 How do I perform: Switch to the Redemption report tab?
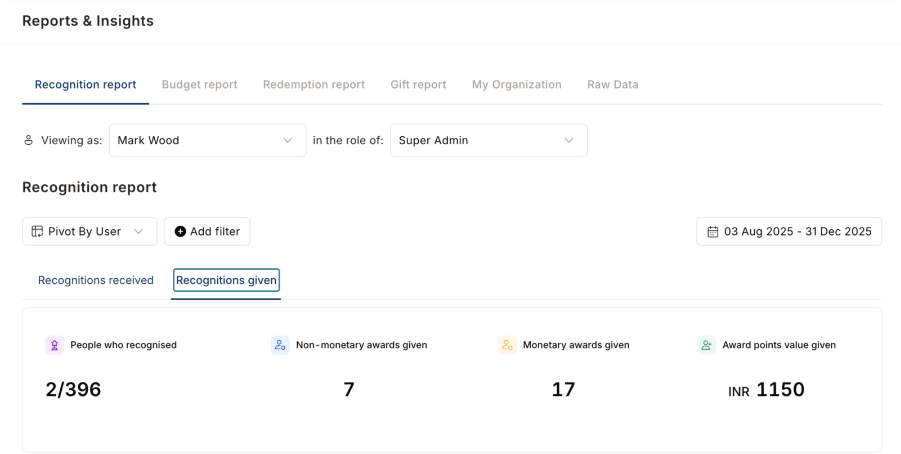pyautogui.click(x=314, y=84)
